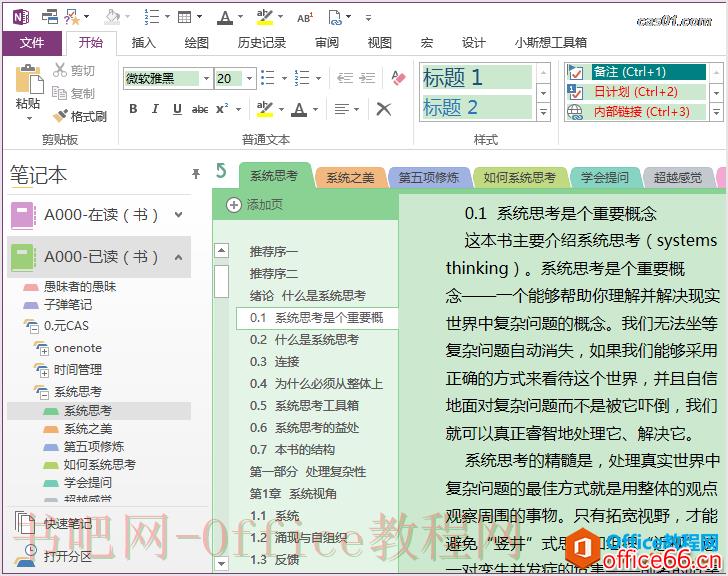Image resolution: width=728 pixels, height=576 pixels.
Task: Click the Copy icon
Action: pos(59,93)
